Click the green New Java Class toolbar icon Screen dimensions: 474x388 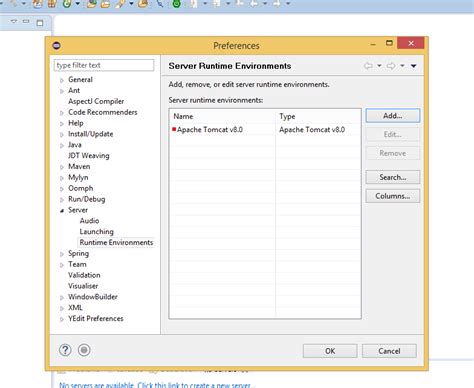(x=67, y=4)
